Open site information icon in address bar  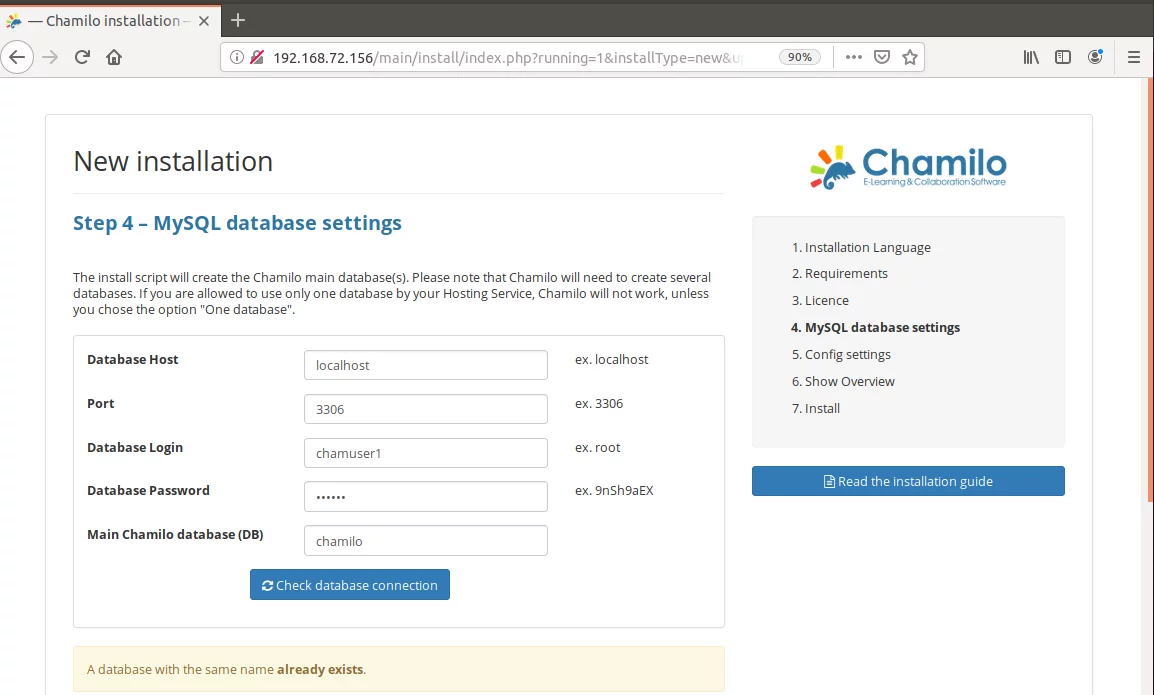[x=236, y=57]
